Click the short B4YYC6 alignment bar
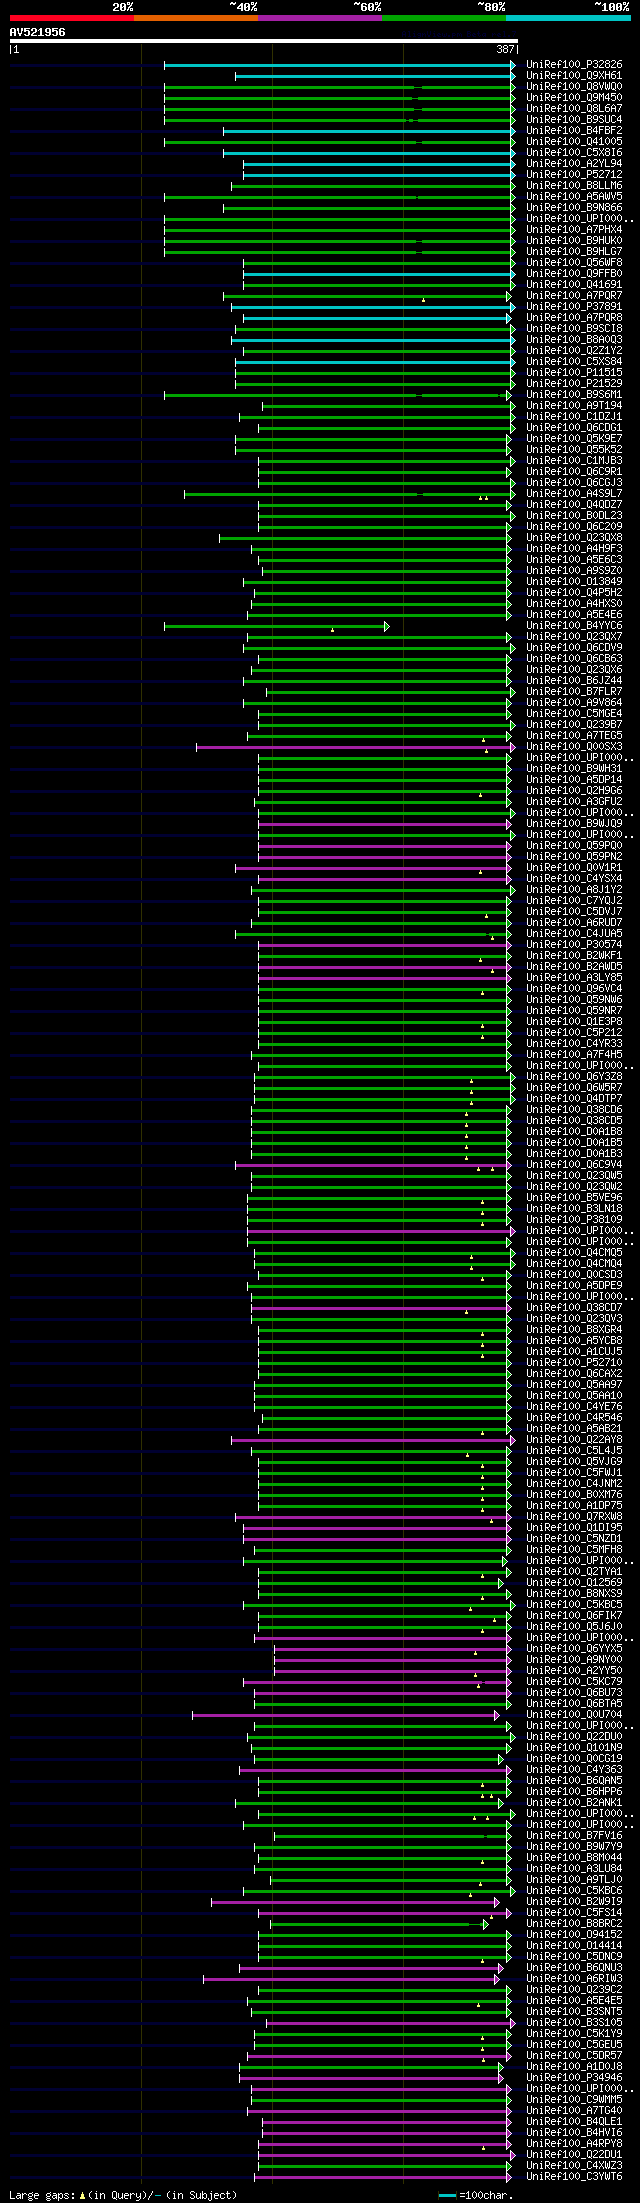This screenshot has height=2203, width=640. (x=277, y=626)
